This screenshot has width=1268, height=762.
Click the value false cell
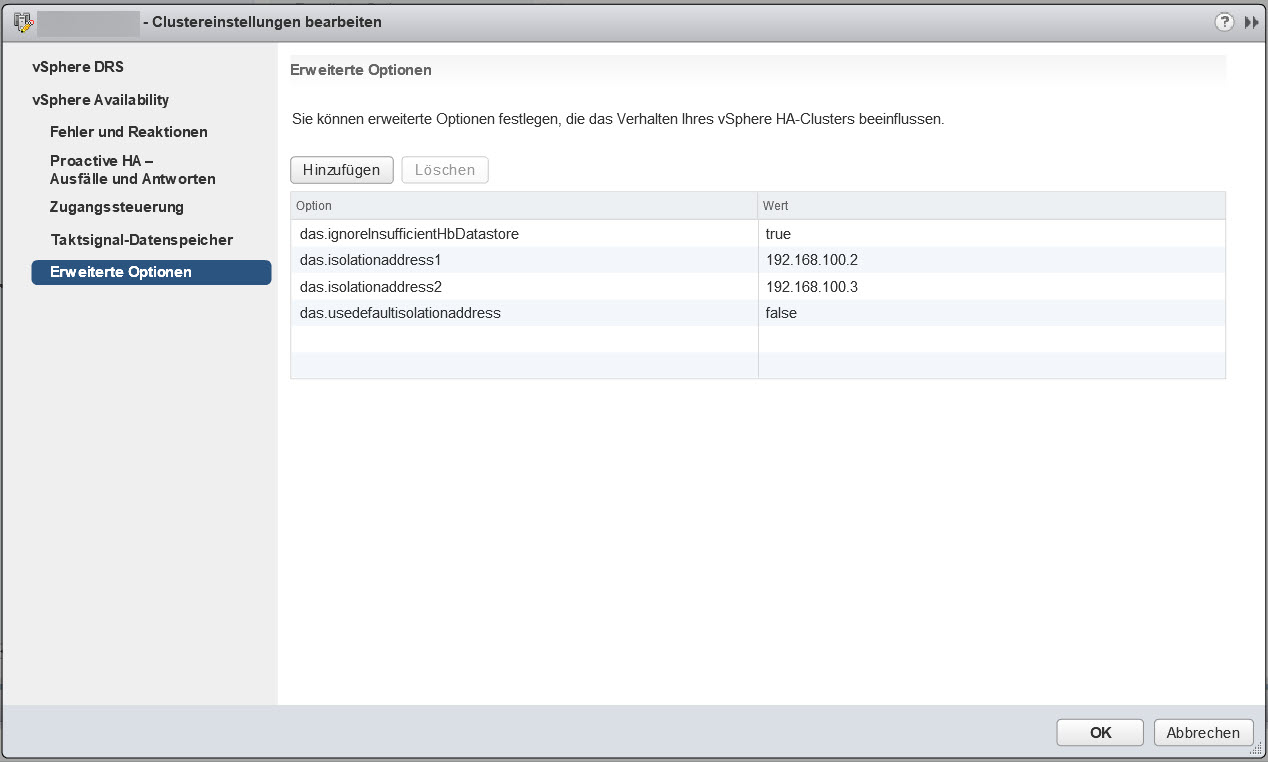tap(991, 313)
